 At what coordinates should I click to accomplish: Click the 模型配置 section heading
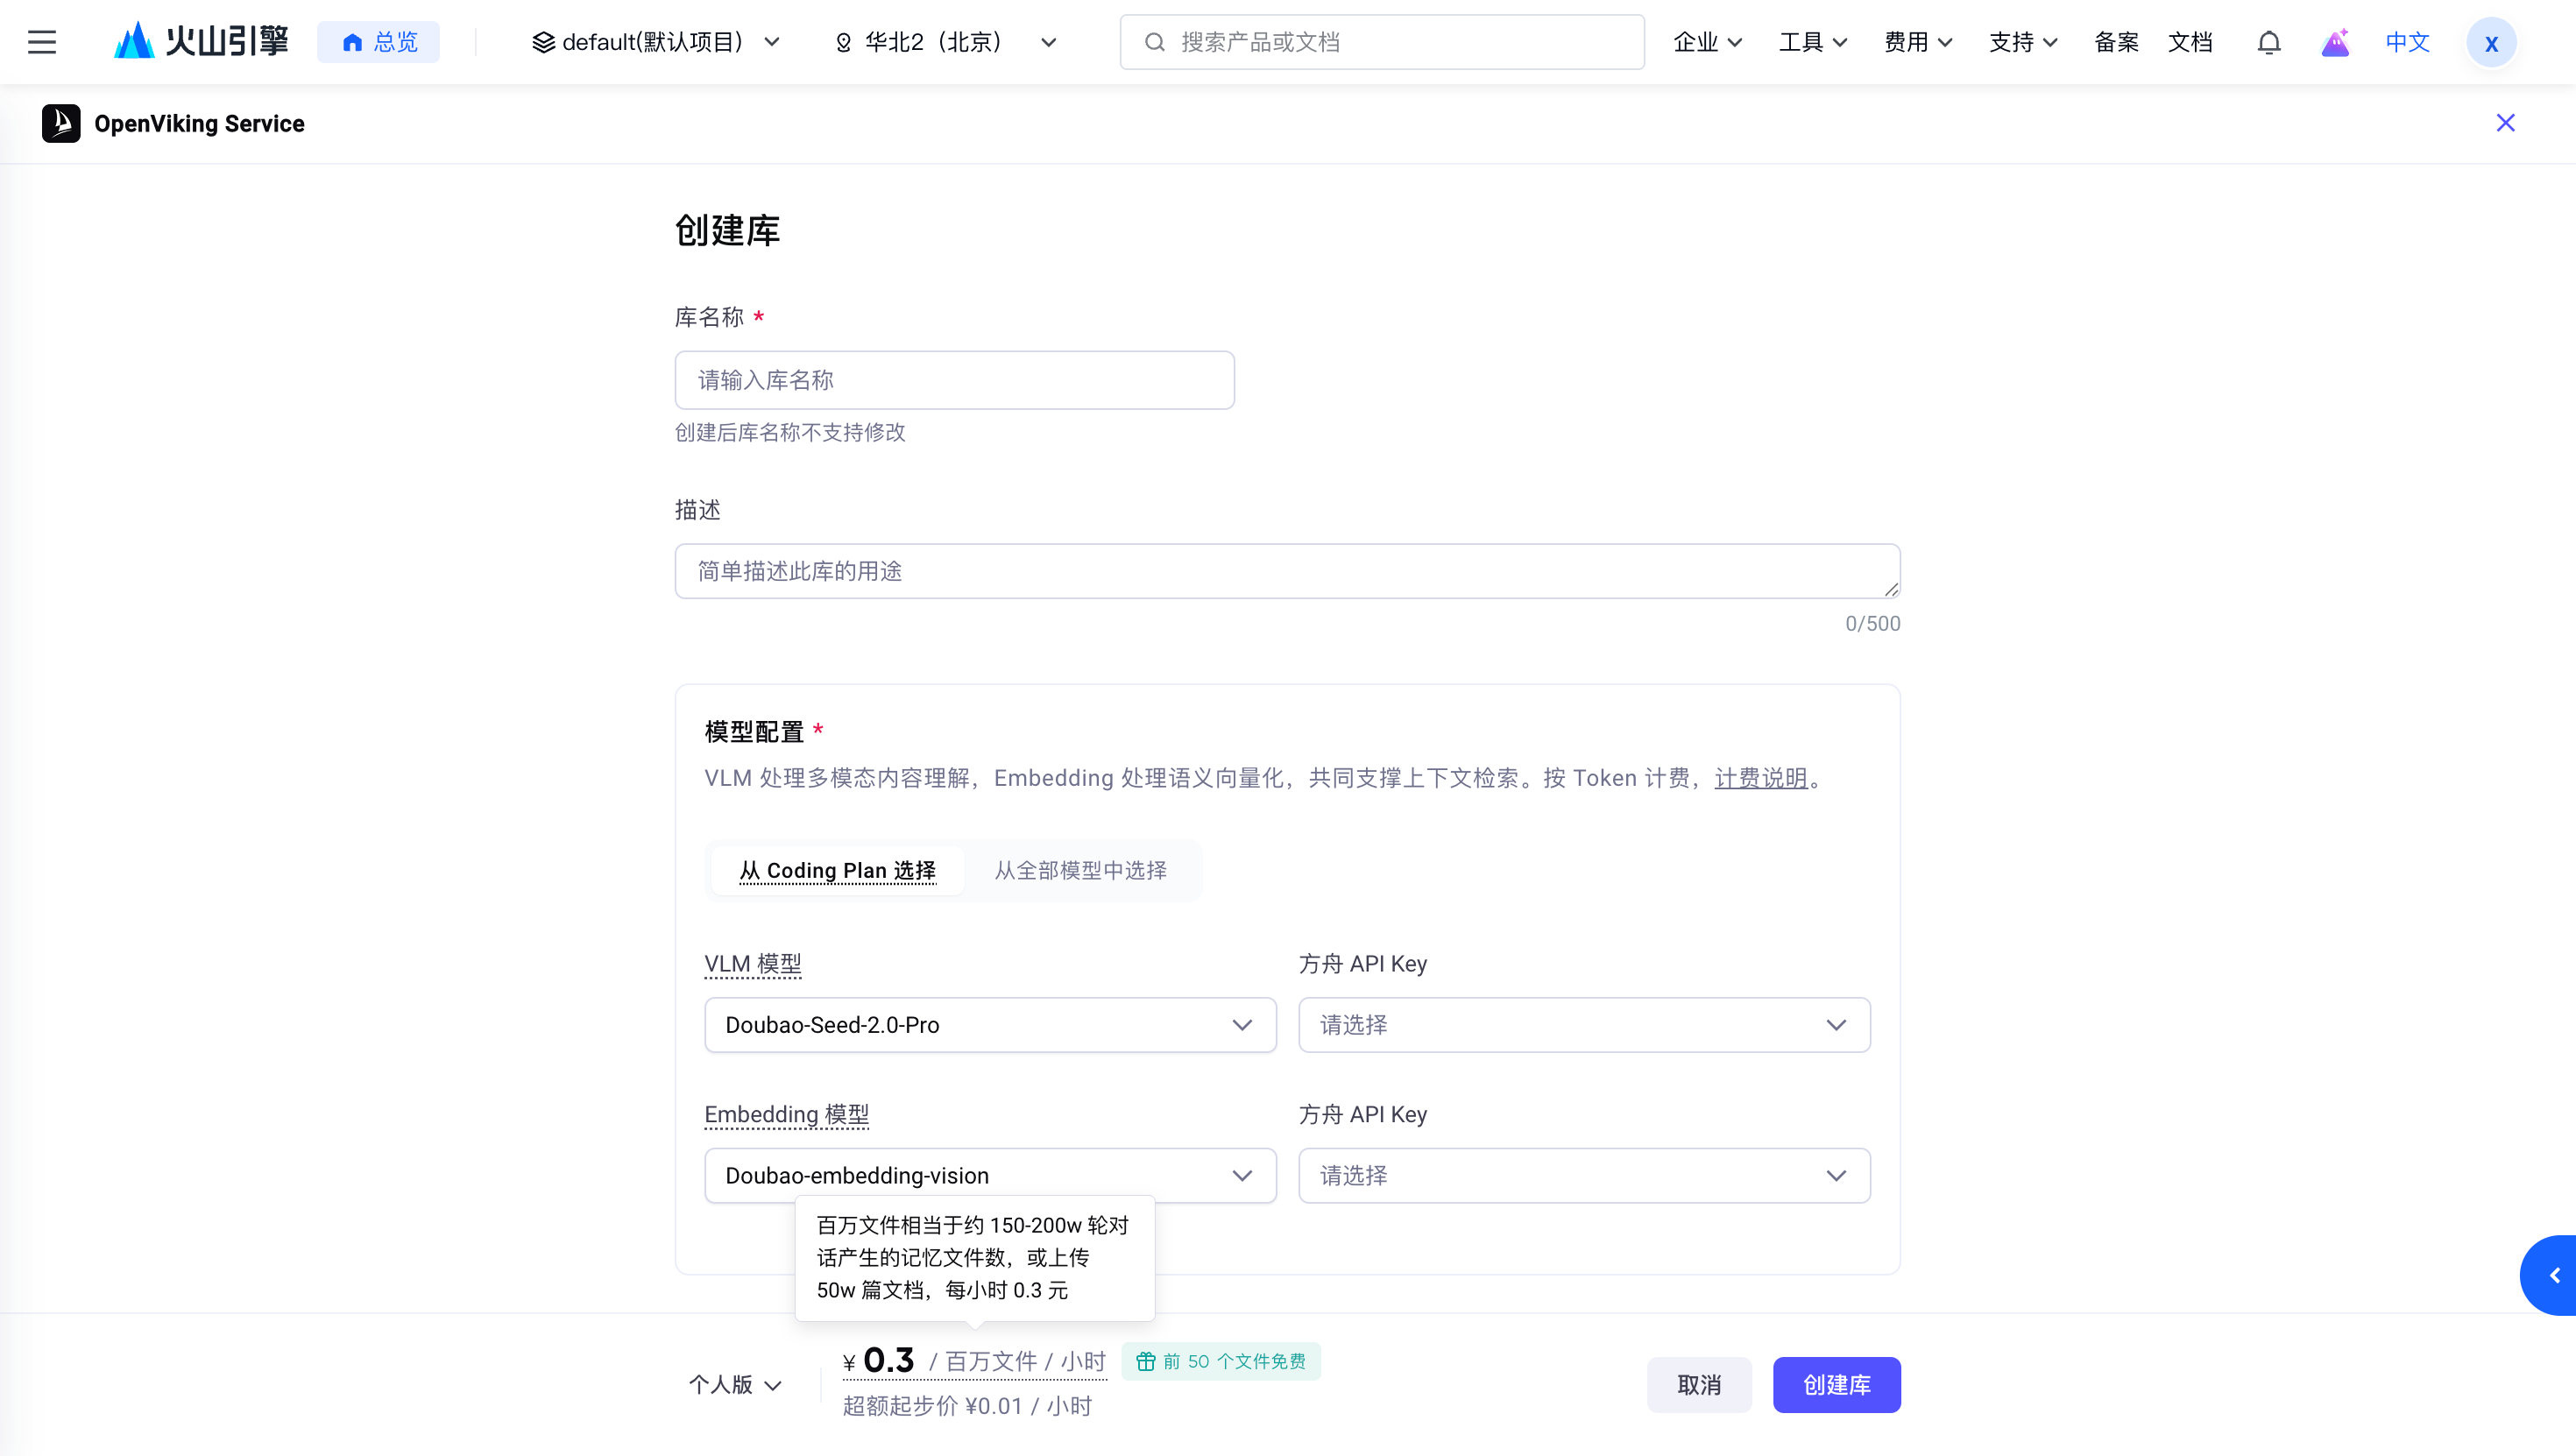click(x=754, y=731)
